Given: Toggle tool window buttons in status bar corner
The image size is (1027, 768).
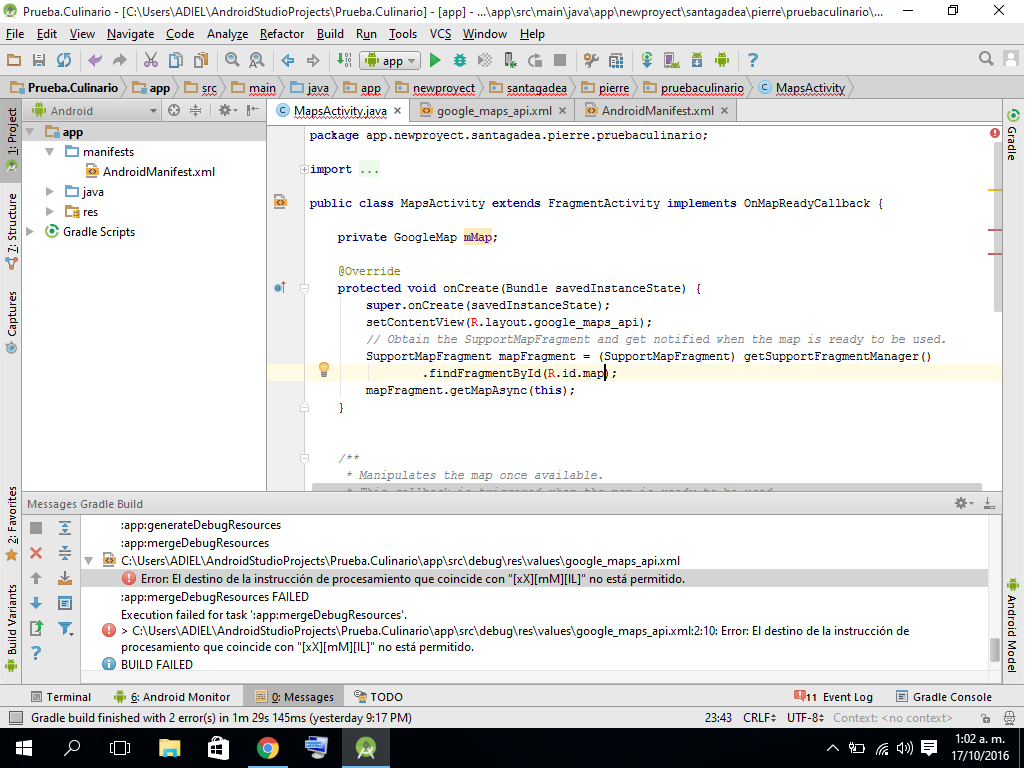Looking at the screenshot, I should 16,718.
